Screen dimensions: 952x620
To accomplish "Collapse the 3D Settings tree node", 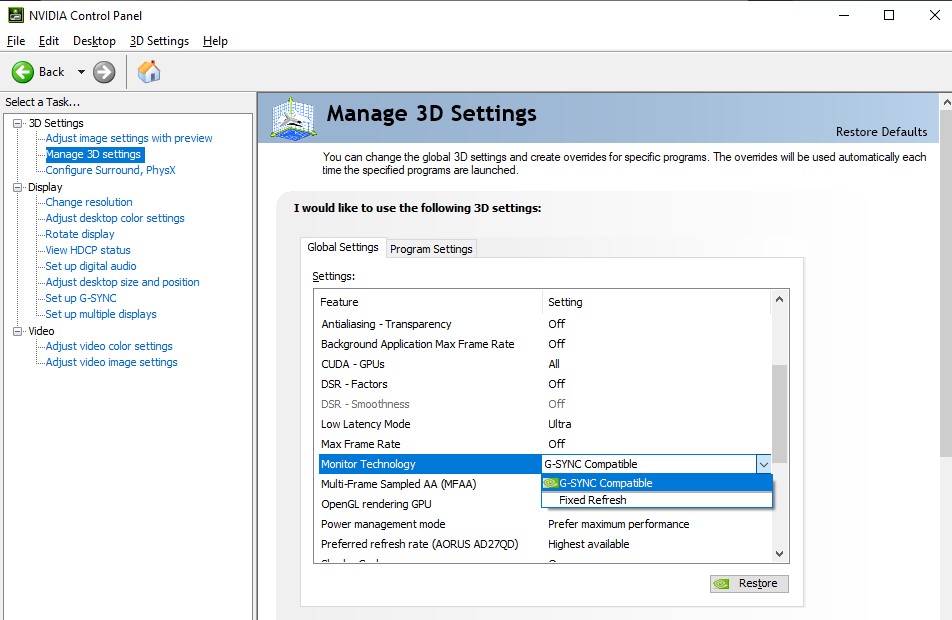I will click(18, 123).
